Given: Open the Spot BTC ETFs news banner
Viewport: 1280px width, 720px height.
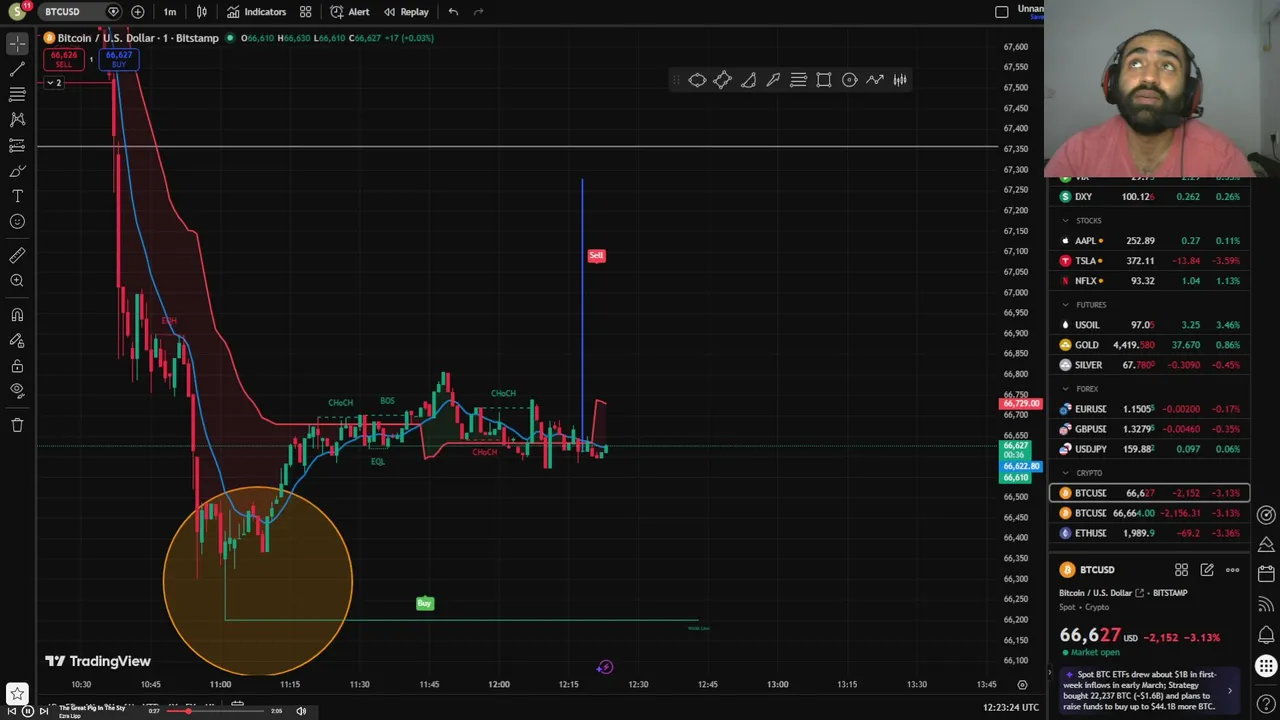Looking at the screenshot, I should coord(1149,690).
